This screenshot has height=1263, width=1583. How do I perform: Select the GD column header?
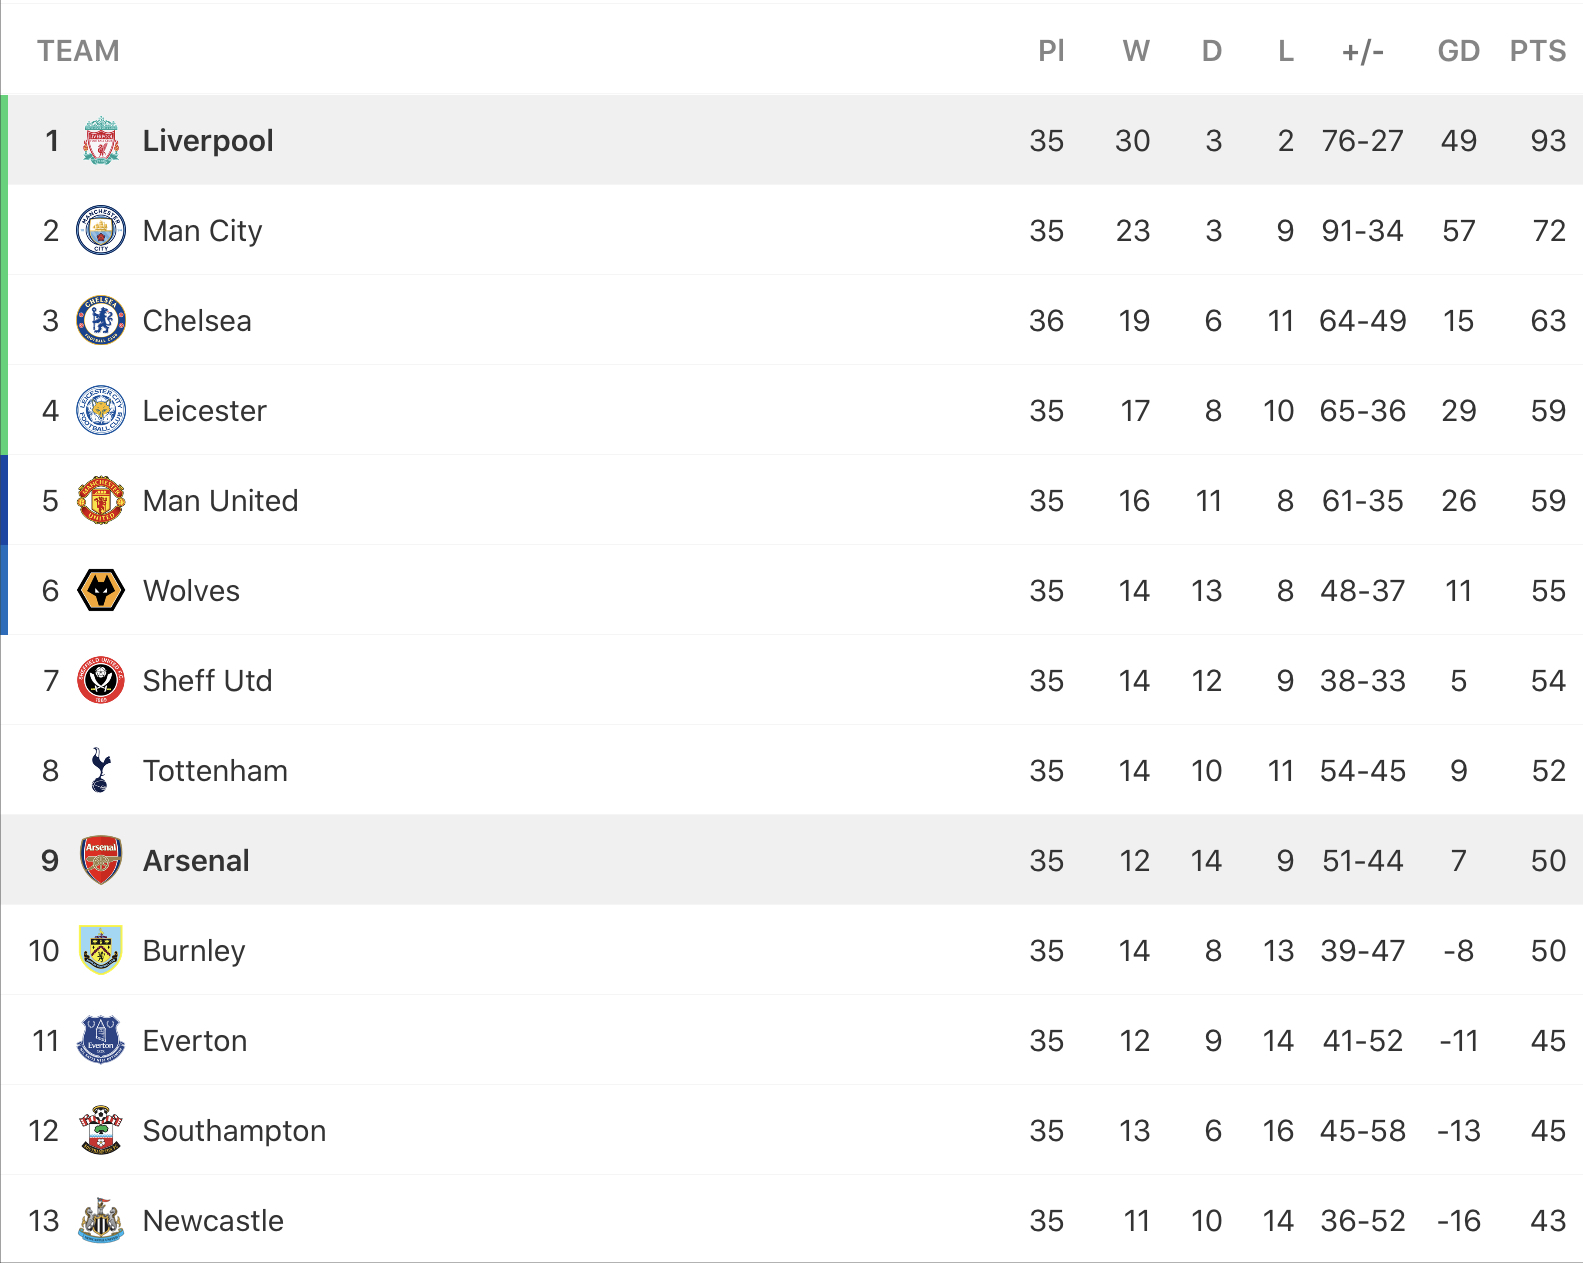pos(1459,51)
